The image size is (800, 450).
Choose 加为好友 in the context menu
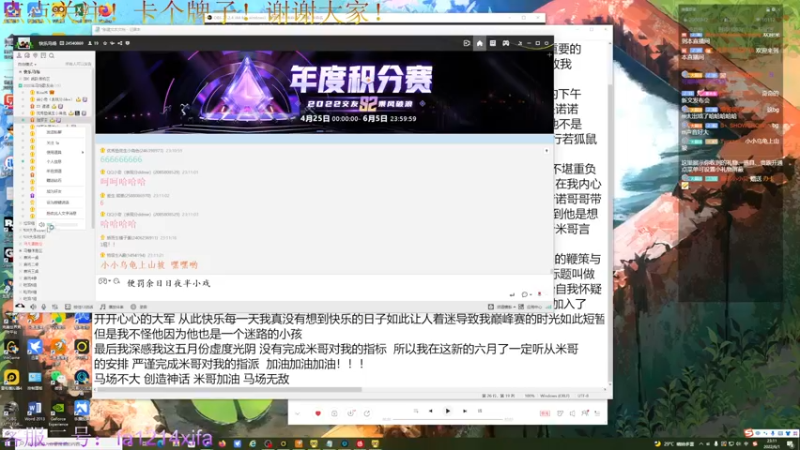point(54,191)
